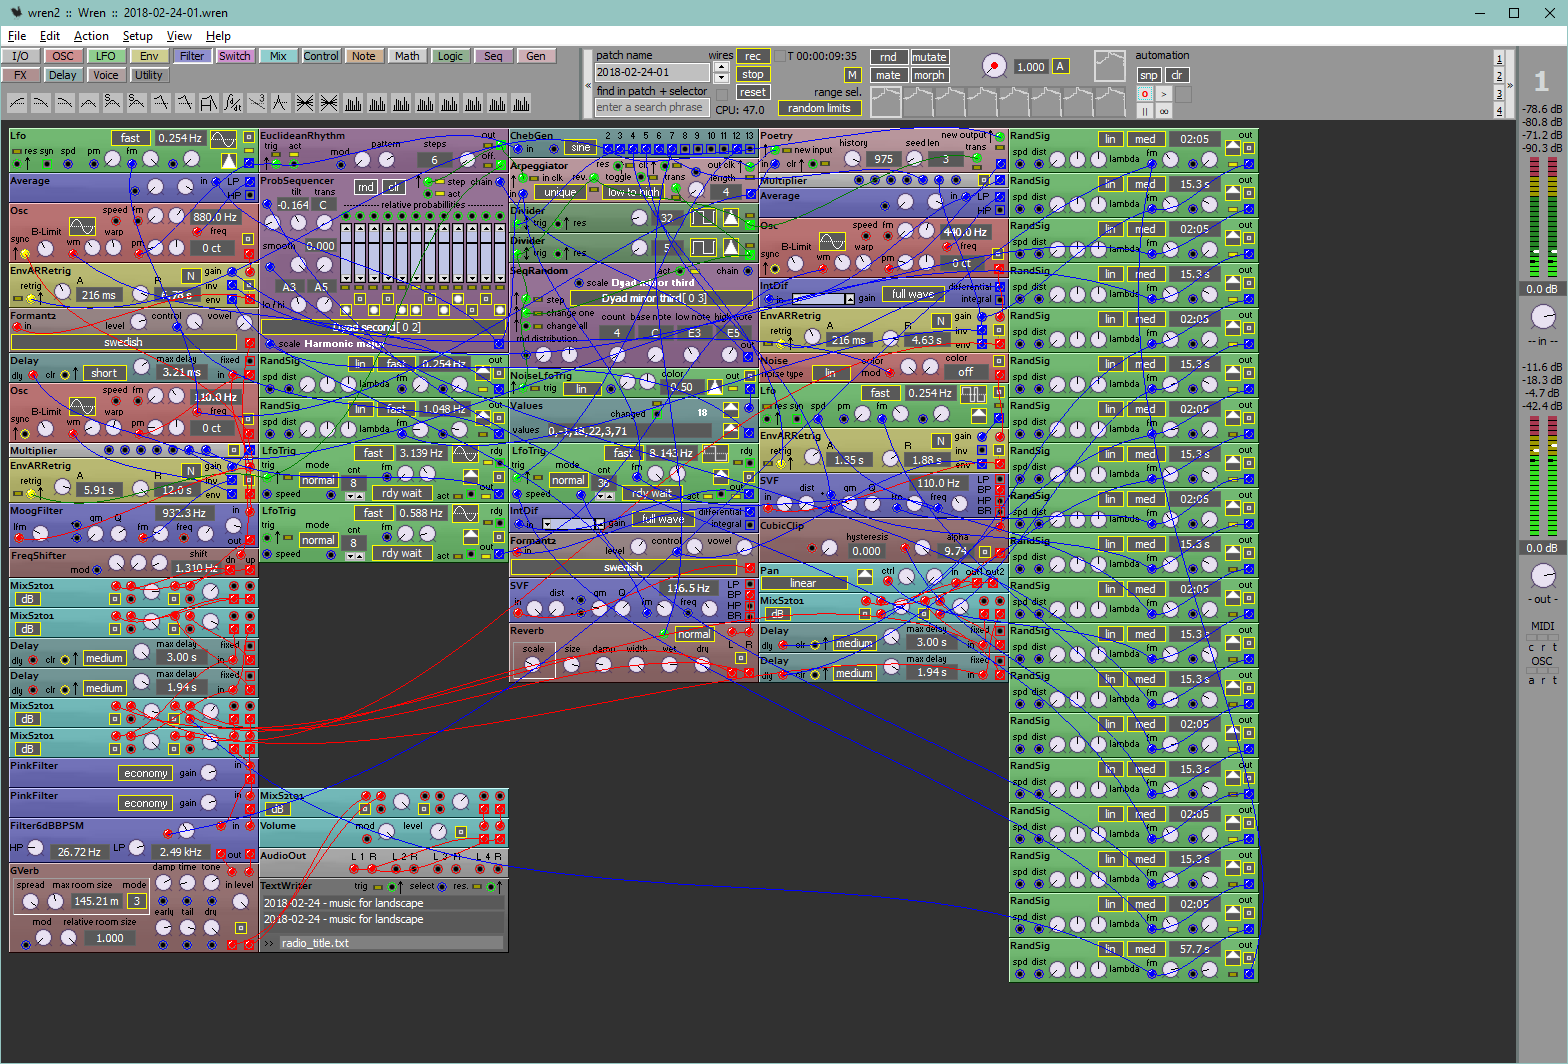Open the normal selector in the Reverb module
Screen dimensions: 1568x1064
click(x=693, y=634)
